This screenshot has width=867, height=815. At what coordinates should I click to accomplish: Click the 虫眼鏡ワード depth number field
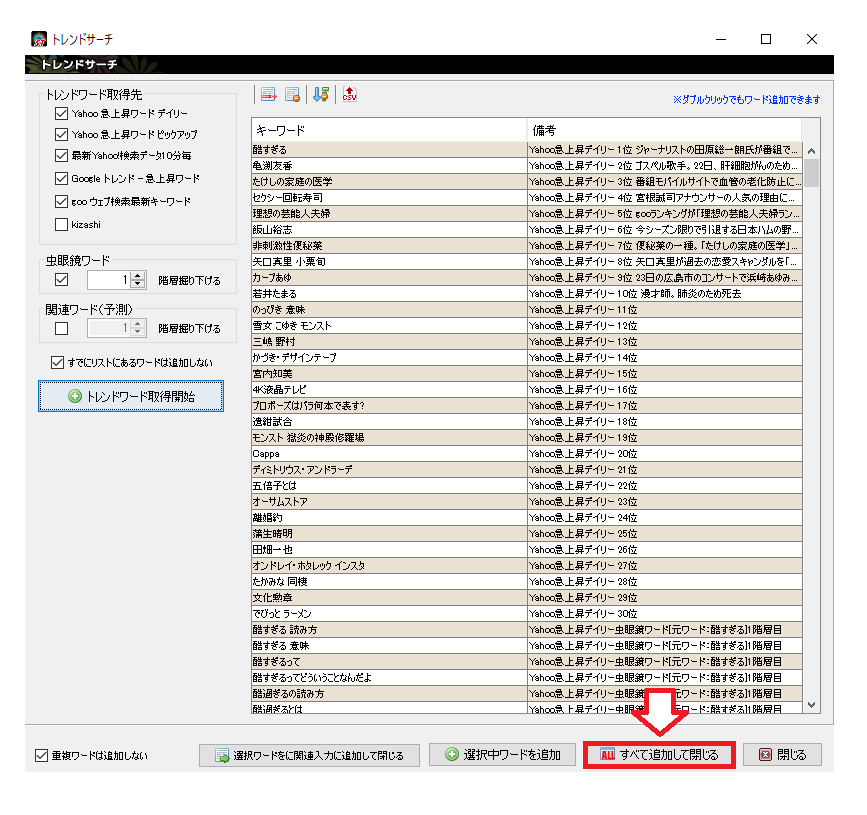pos(109,280)
